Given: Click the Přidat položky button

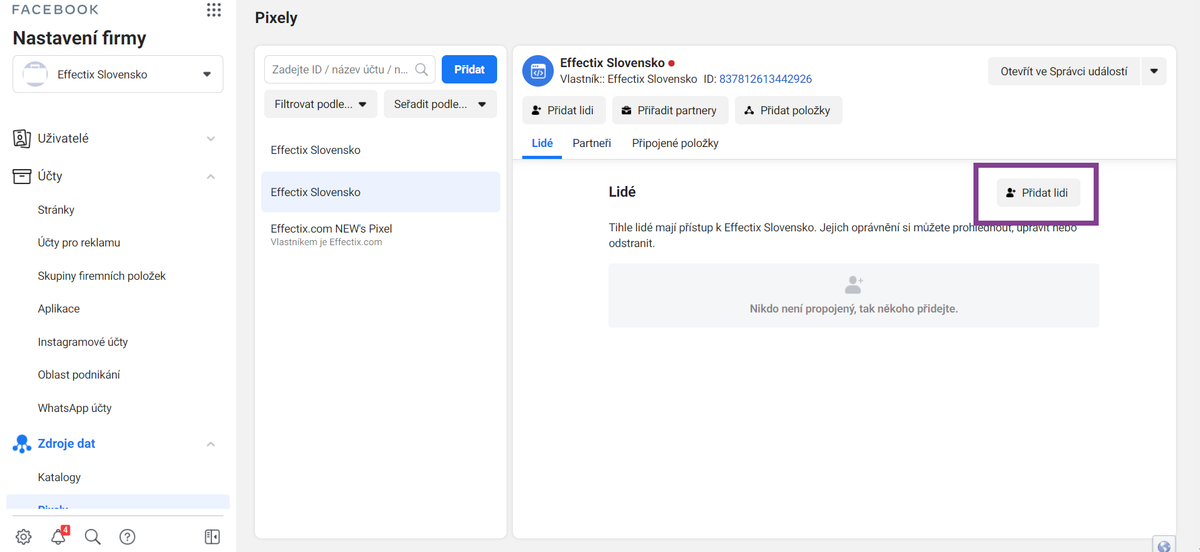Looking at the screenshot, I should [789, 110].
